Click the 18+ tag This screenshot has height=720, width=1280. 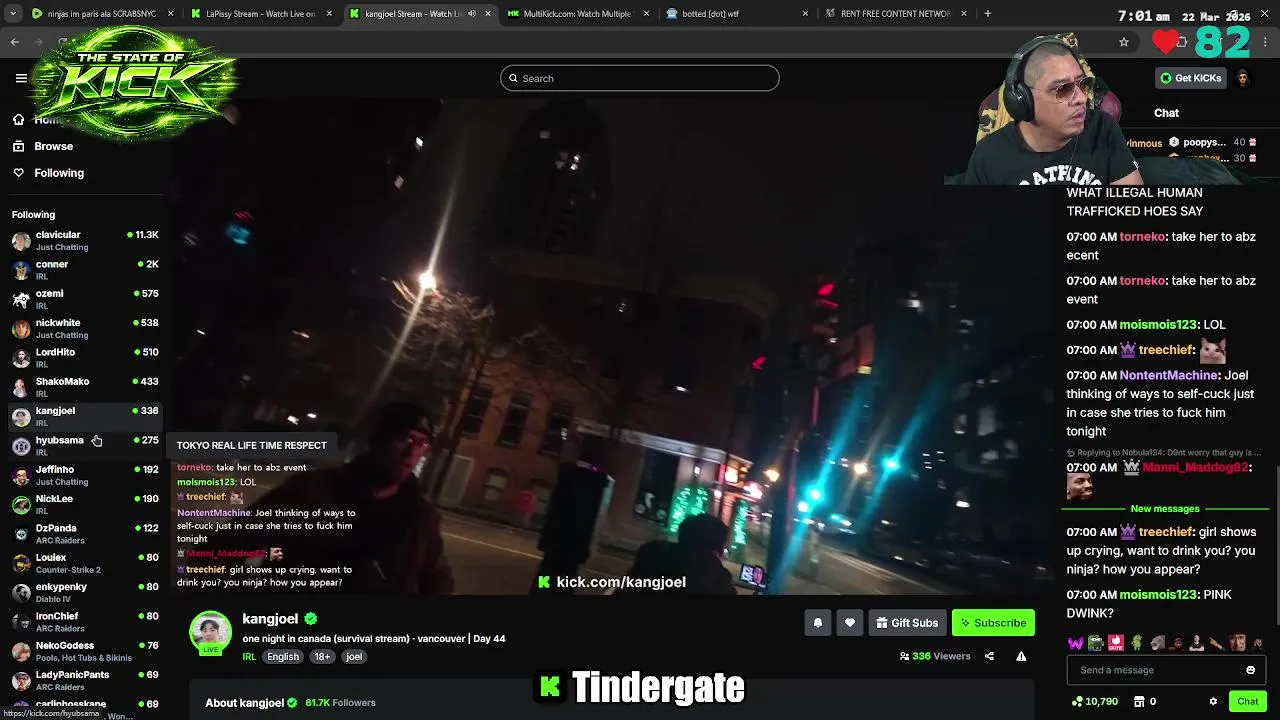pyautogui.click(x=322, y=657)
